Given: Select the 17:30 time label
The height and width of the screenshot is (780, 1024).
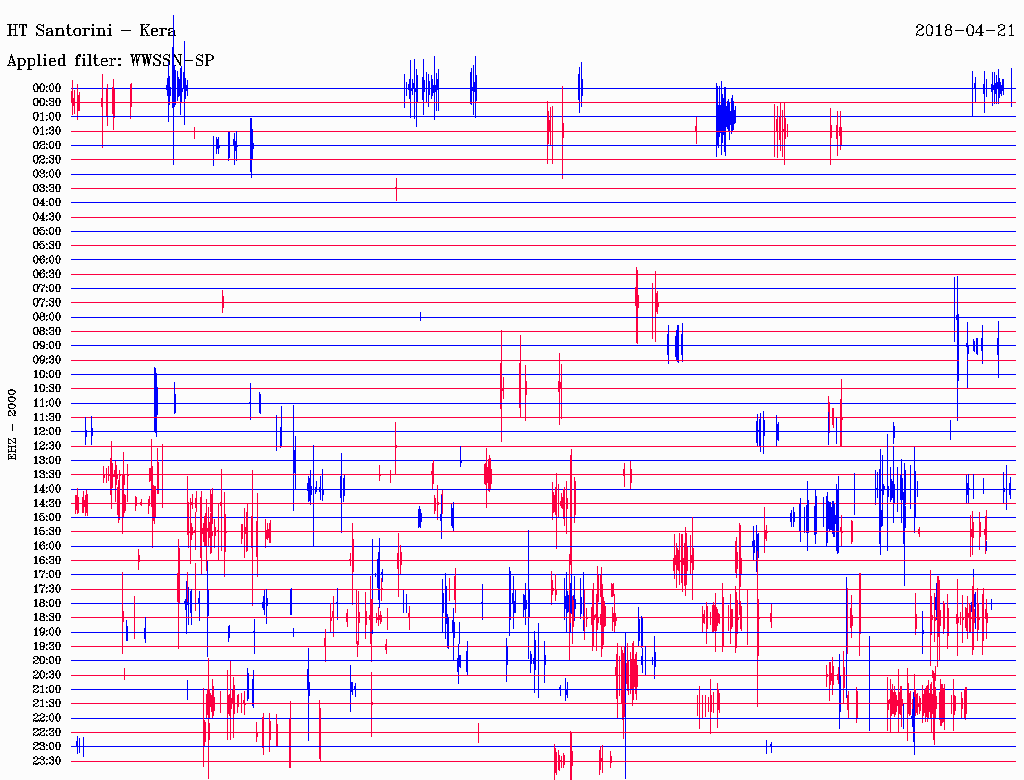Looking at the screenshot, I should pos(47,589).
